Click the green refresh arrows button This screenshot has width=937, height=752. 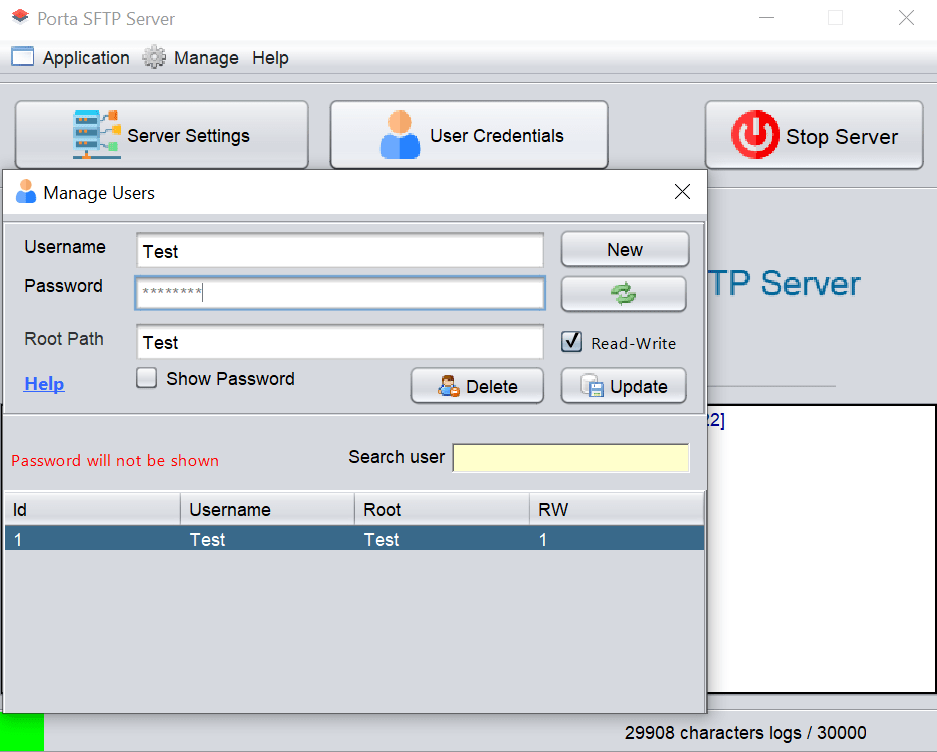[x=623, y=294]
